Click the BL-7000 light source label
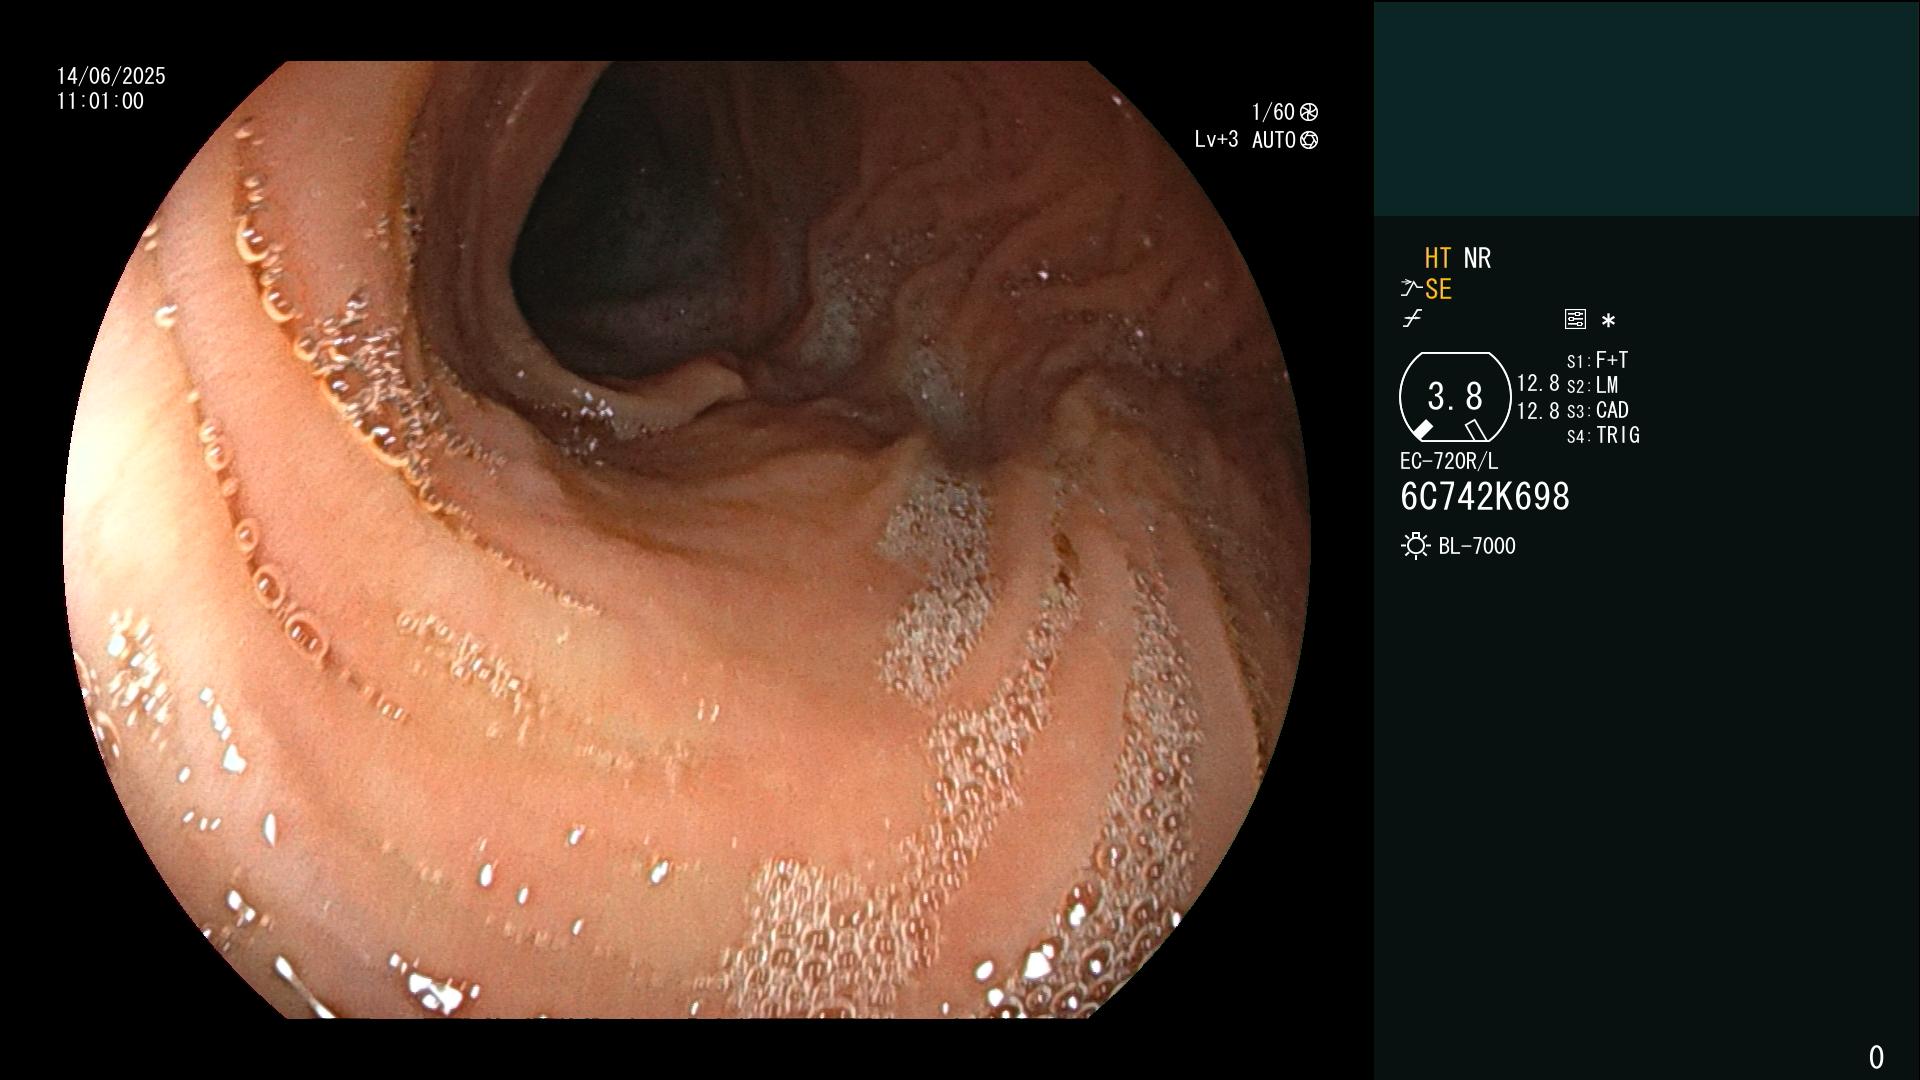The height and width of the screenshot is (1080, 1920). point(1477,546)
